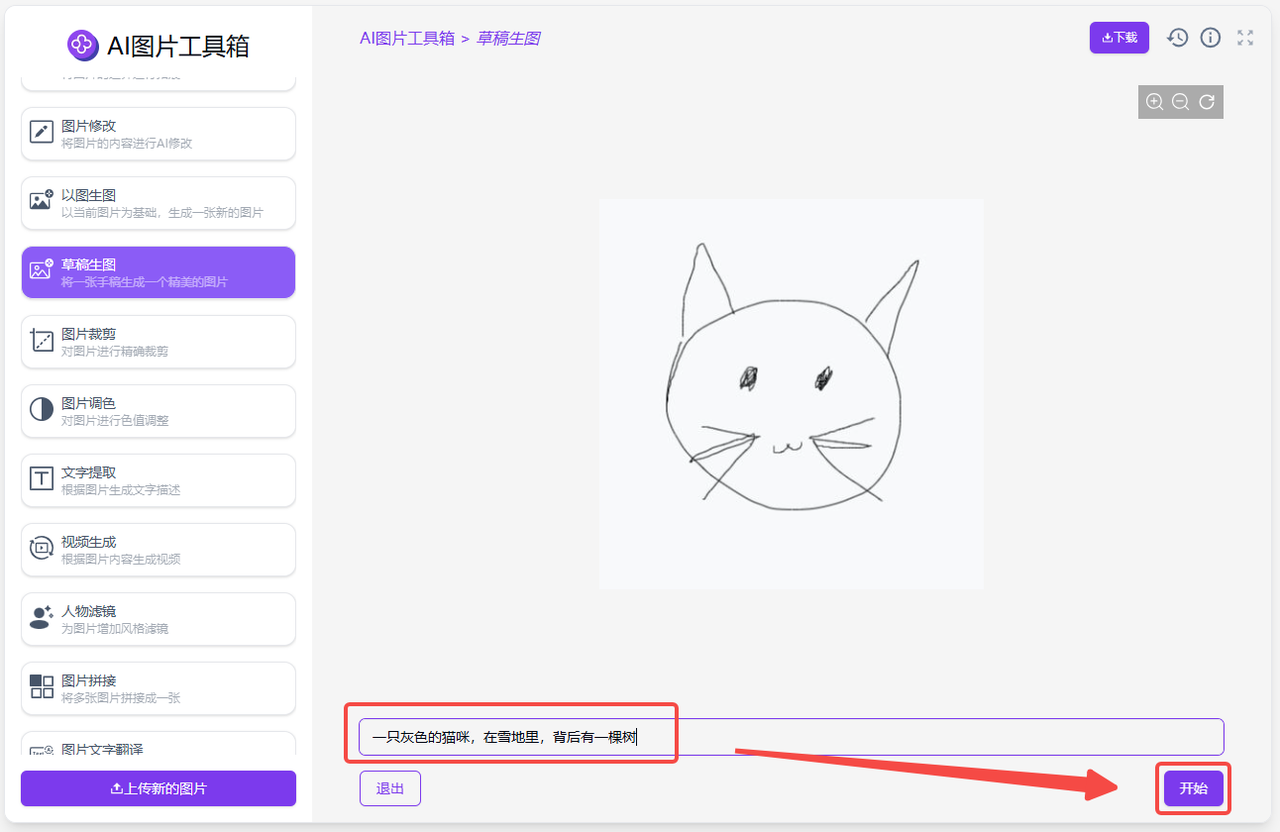Open the 图片拼接 tool
Screen dimensions: 1280x832
pos(158,687)
